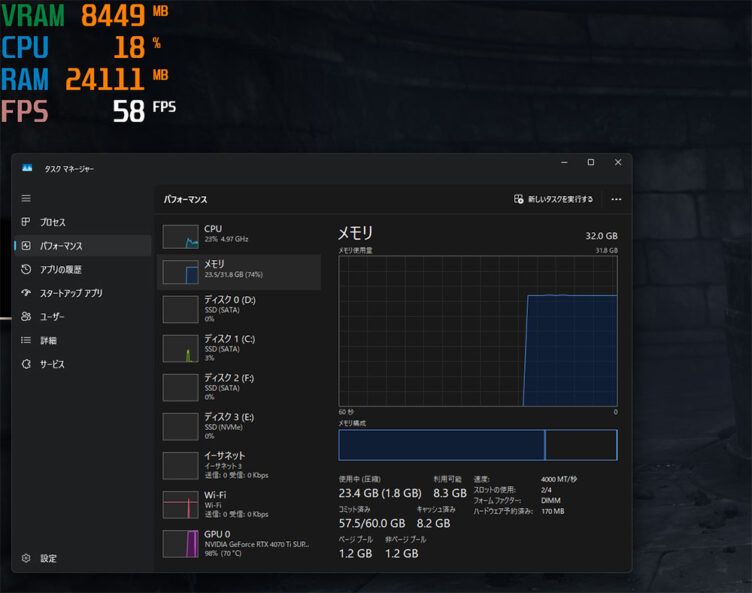The width and height of the screenshot is (752, 593).
Task: Click the スタートアップ アプリ gauge icon
Action: pyautogui.click(x=26, y=293)
